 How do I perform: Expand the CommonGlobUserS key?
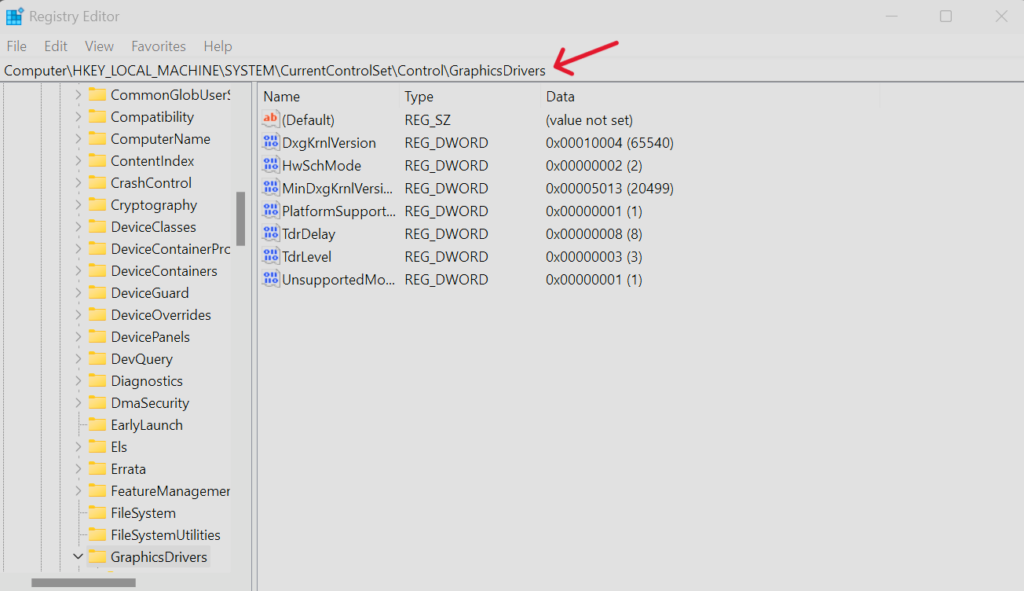coord(78,95)
